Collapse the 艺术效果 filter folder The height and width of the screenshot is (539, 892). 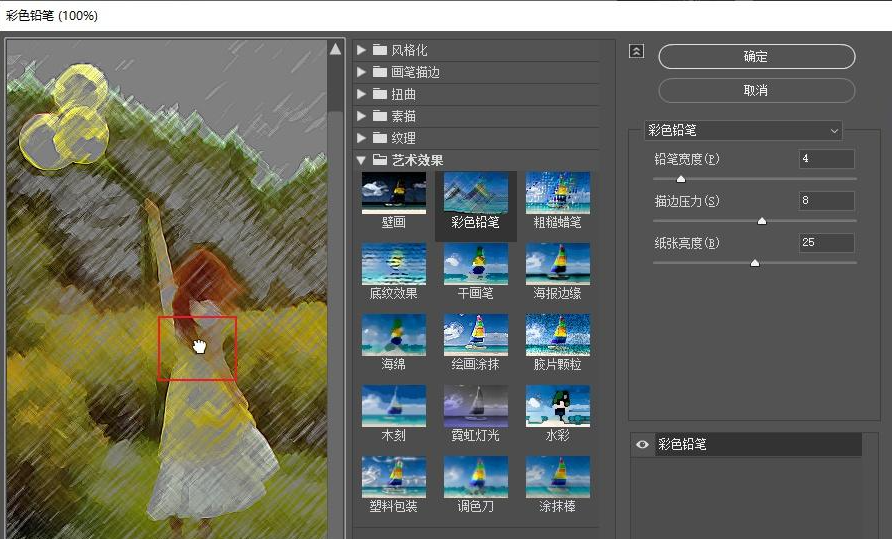(x=362, y=160)
